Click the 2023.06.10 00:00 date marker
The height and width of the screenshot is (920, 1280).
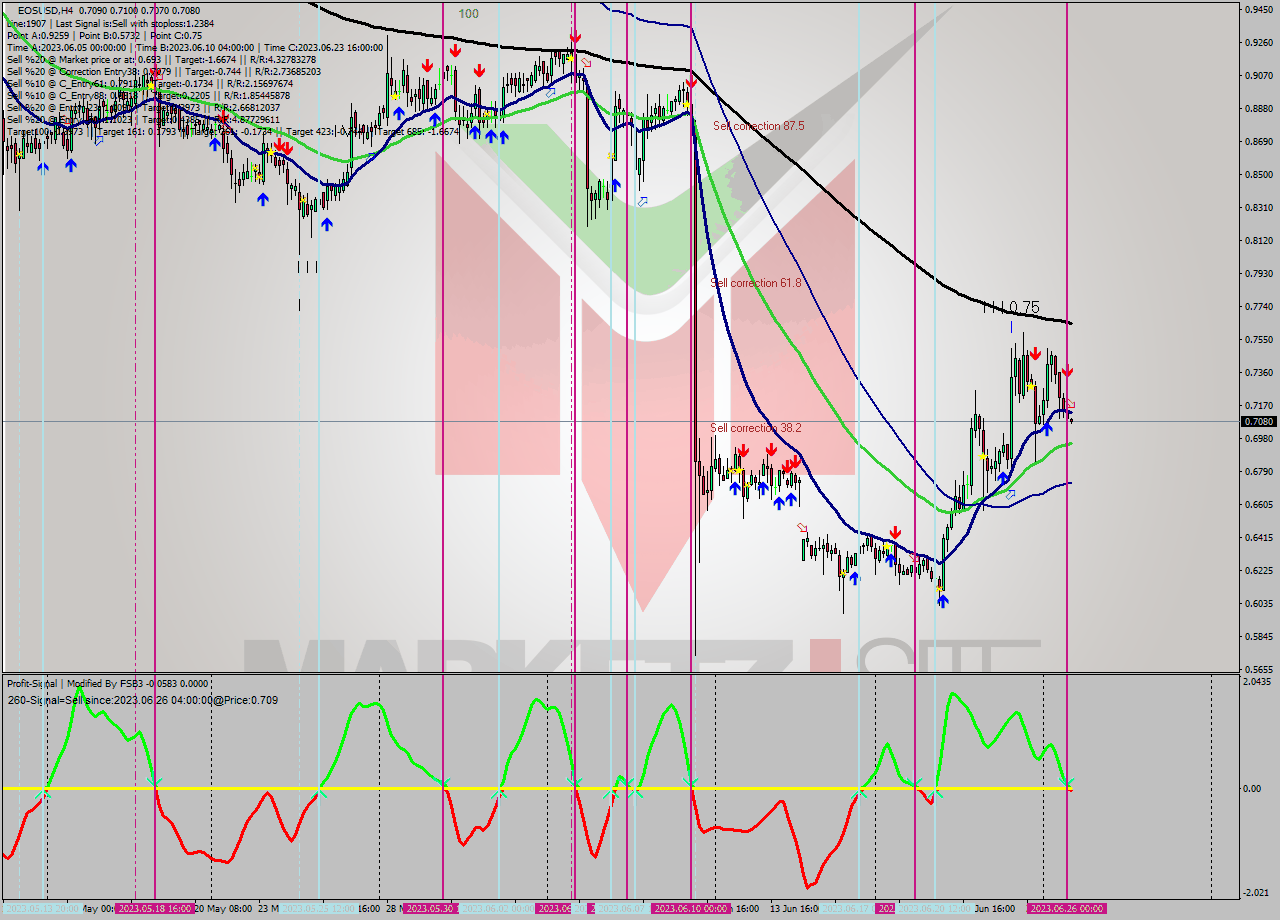(690, 909)
